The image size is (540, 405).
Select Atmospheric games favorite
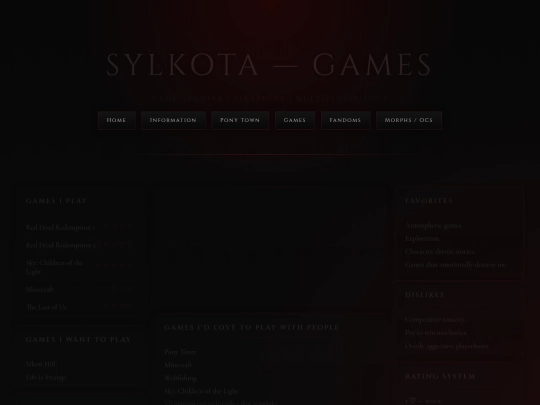tap(434, 225)
